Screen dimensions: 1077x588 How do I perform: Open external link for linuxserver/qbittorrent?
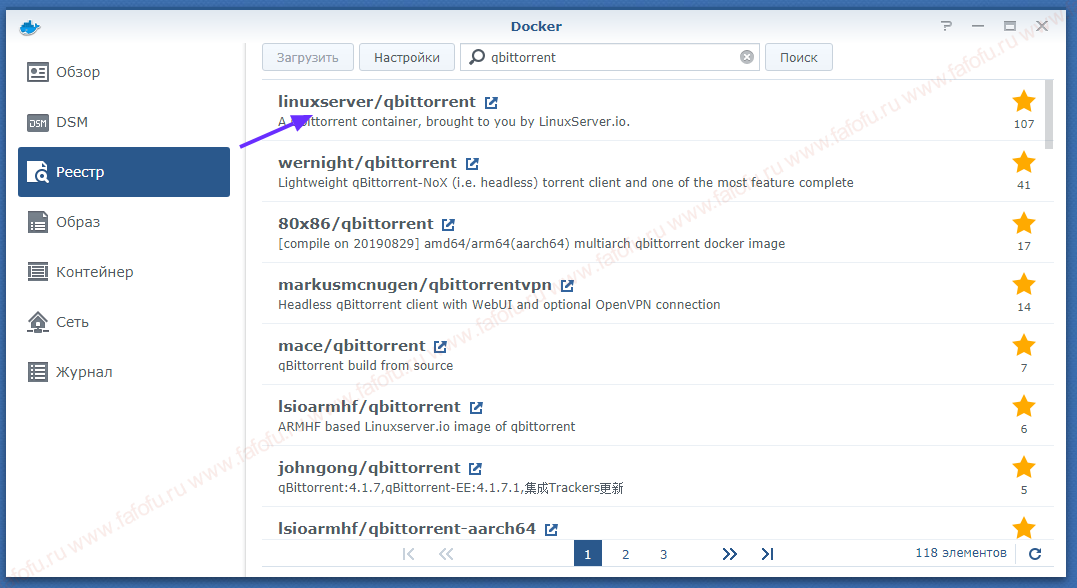click(x=491, y=102)
